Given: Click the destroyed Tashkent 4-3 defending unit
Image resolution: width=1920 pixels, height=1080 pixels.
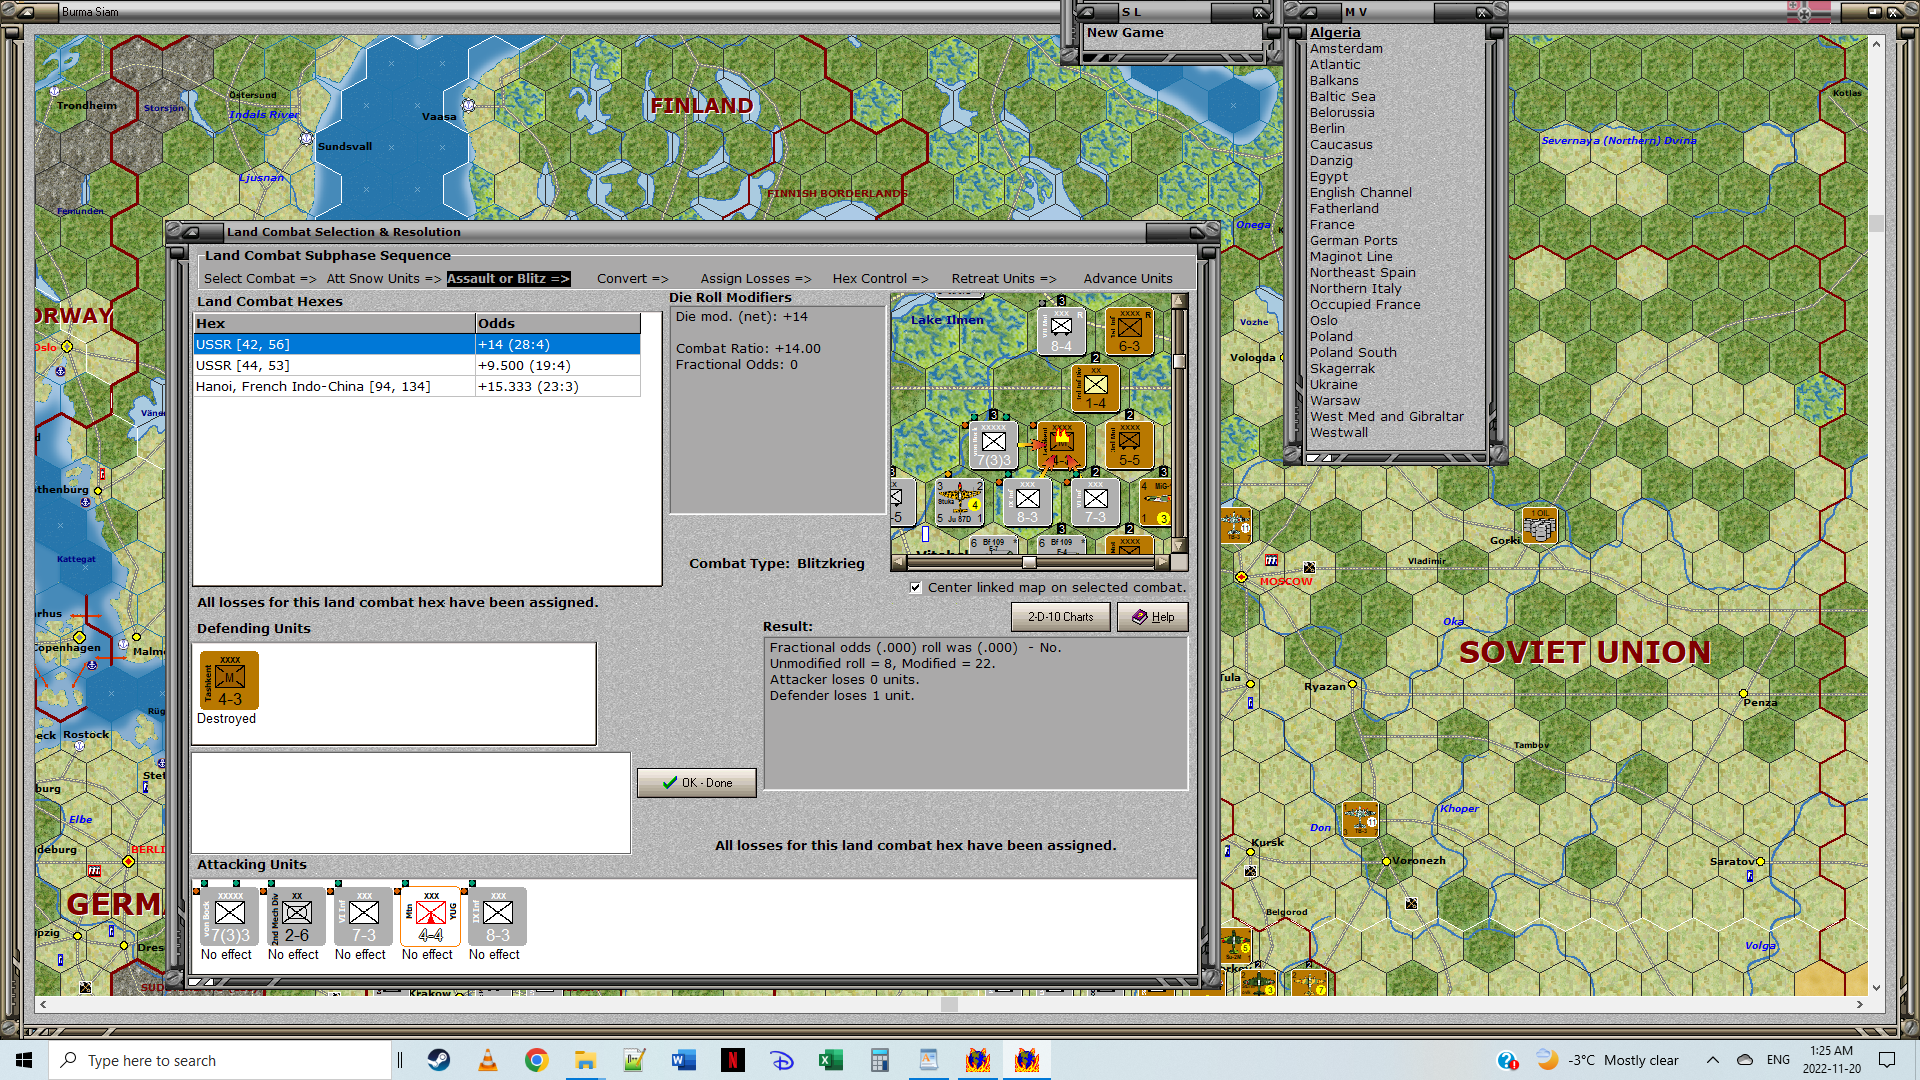Looking at the screenshot, I should pos(229,681).
